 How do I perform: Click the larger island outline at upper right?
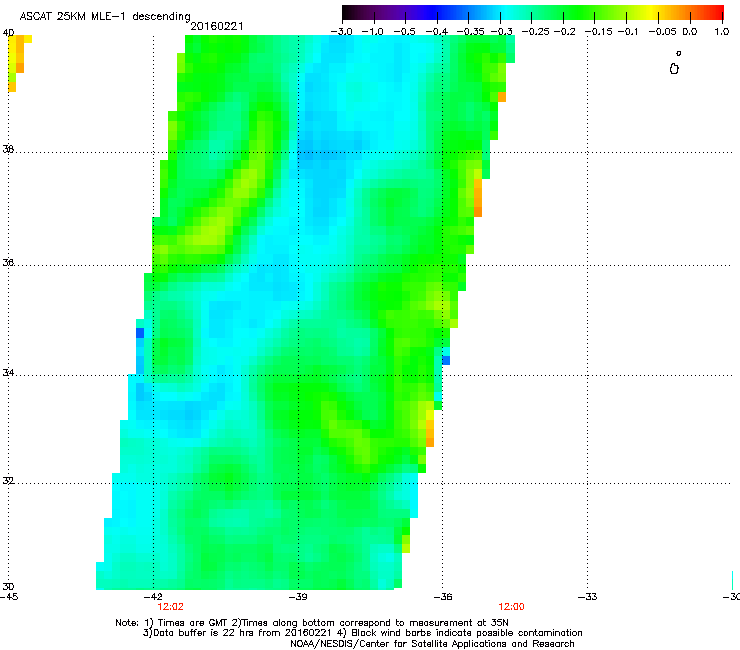(x=674, y=69)
